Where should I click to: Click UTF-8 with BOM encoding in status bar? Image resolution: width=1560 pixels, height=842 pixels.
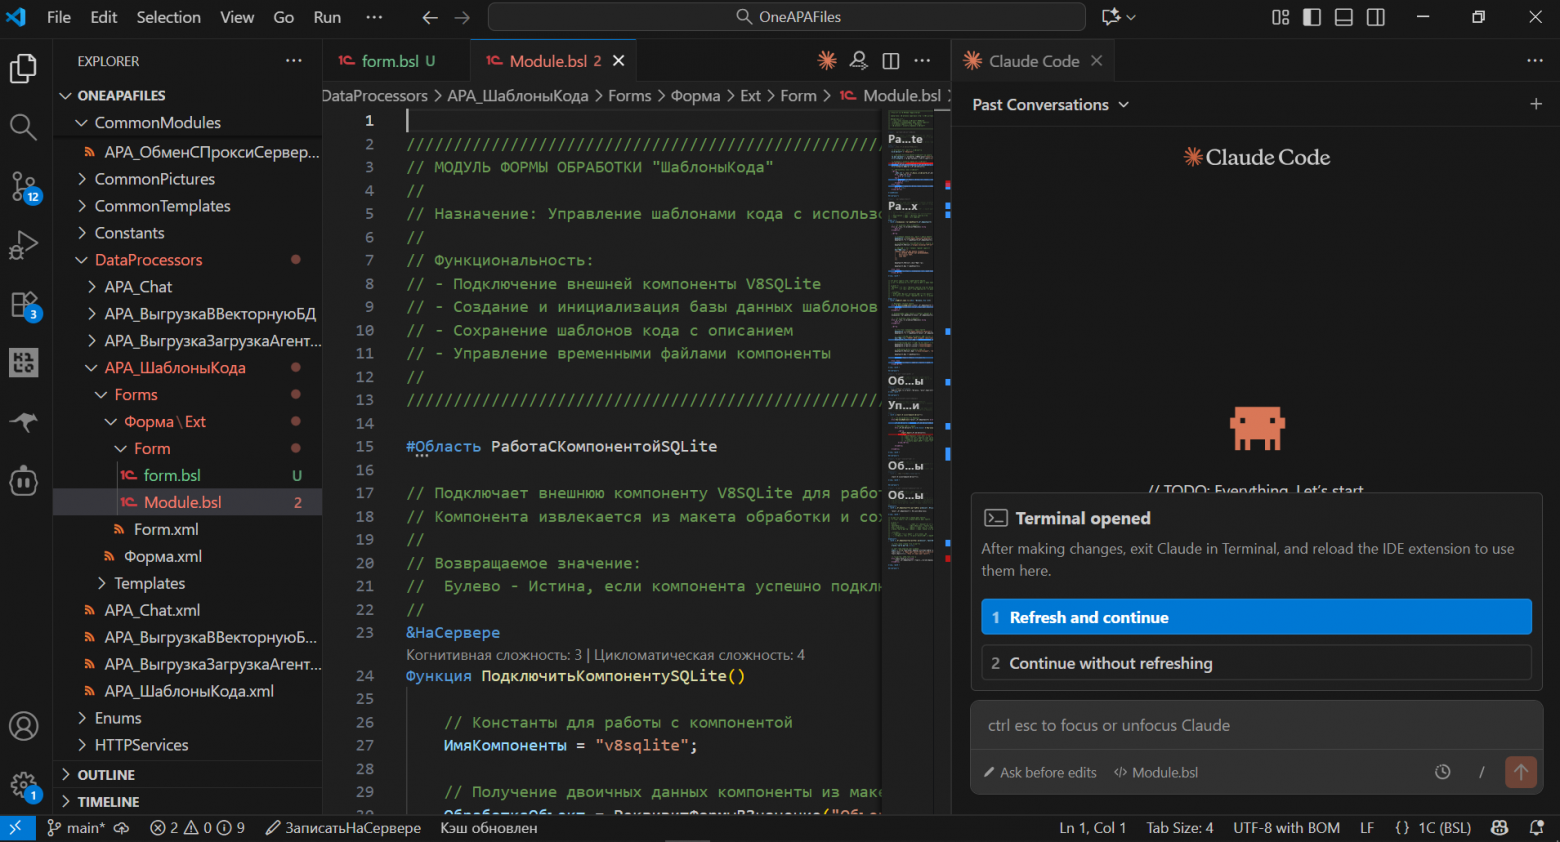pos(1286,827)
